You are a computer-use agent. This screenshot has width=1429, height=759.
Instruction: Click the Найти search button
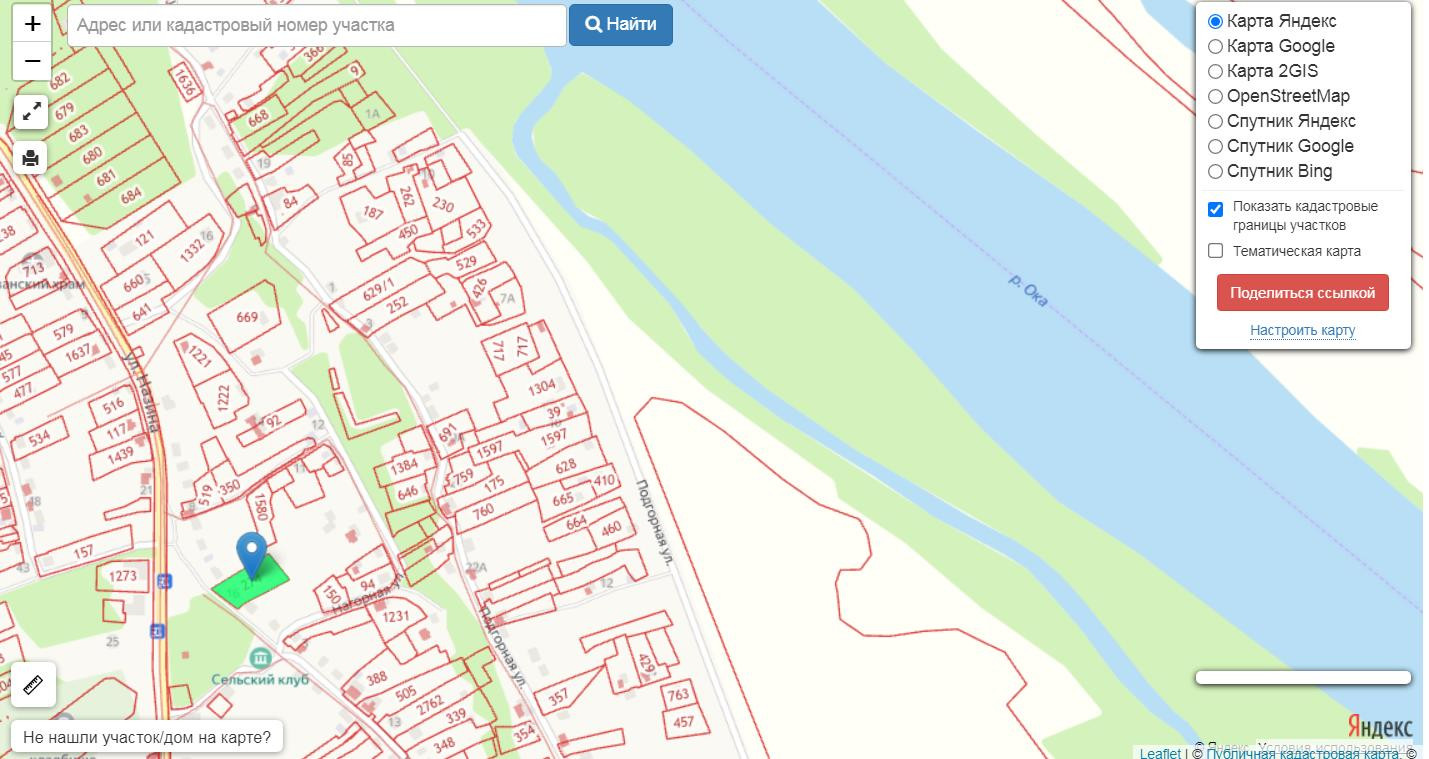621,25
